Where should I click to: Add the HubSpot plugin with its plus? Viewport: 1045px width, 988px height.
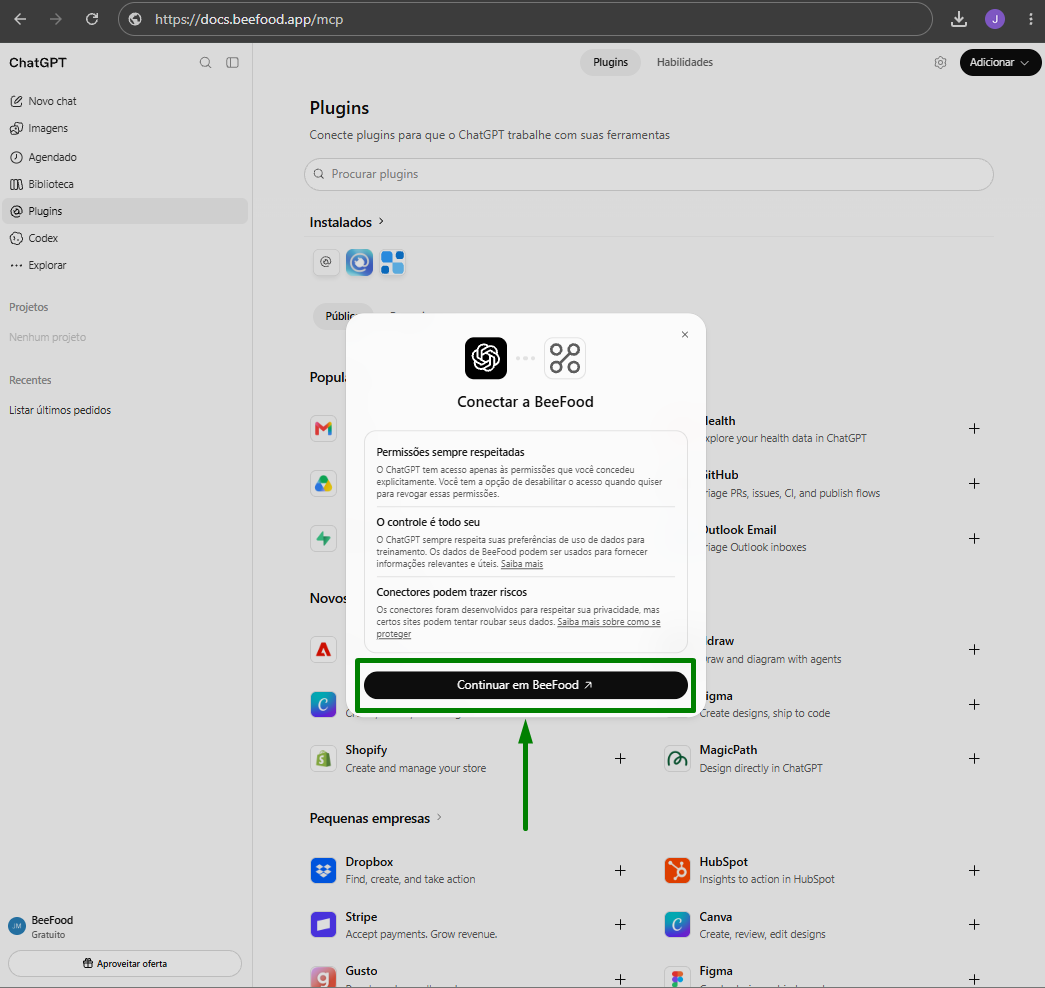tap(974, 871)
